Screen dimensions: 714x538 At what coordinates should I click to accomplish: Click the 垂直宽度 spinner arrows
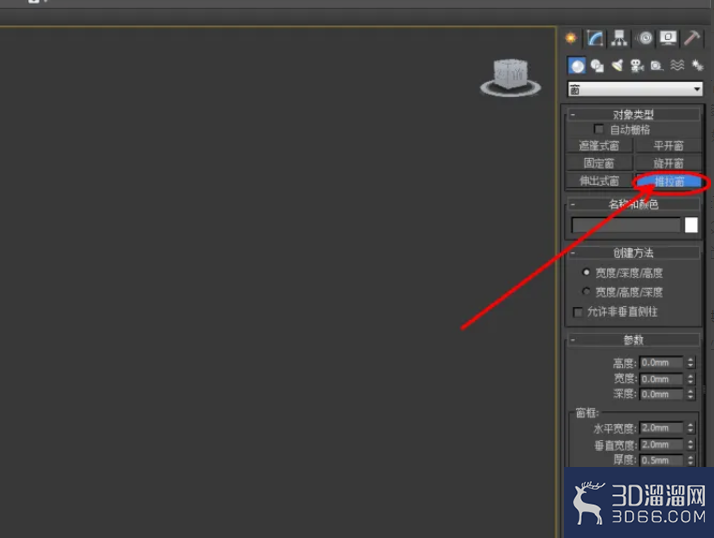click(690, 444)
